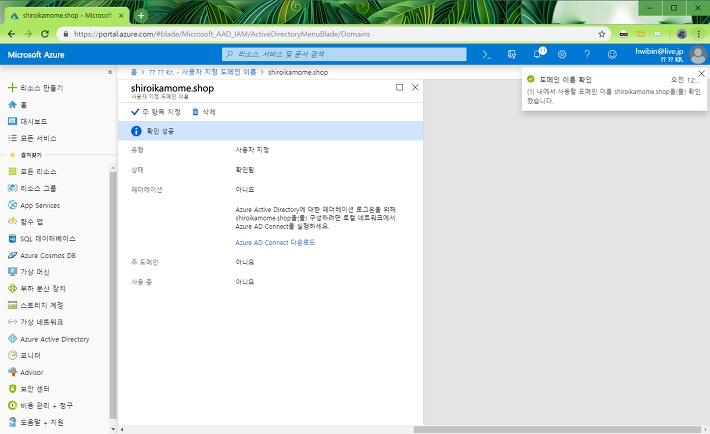Open Cloud Shell from the top bar
710x434 pixels.
(x=486, y=54)
